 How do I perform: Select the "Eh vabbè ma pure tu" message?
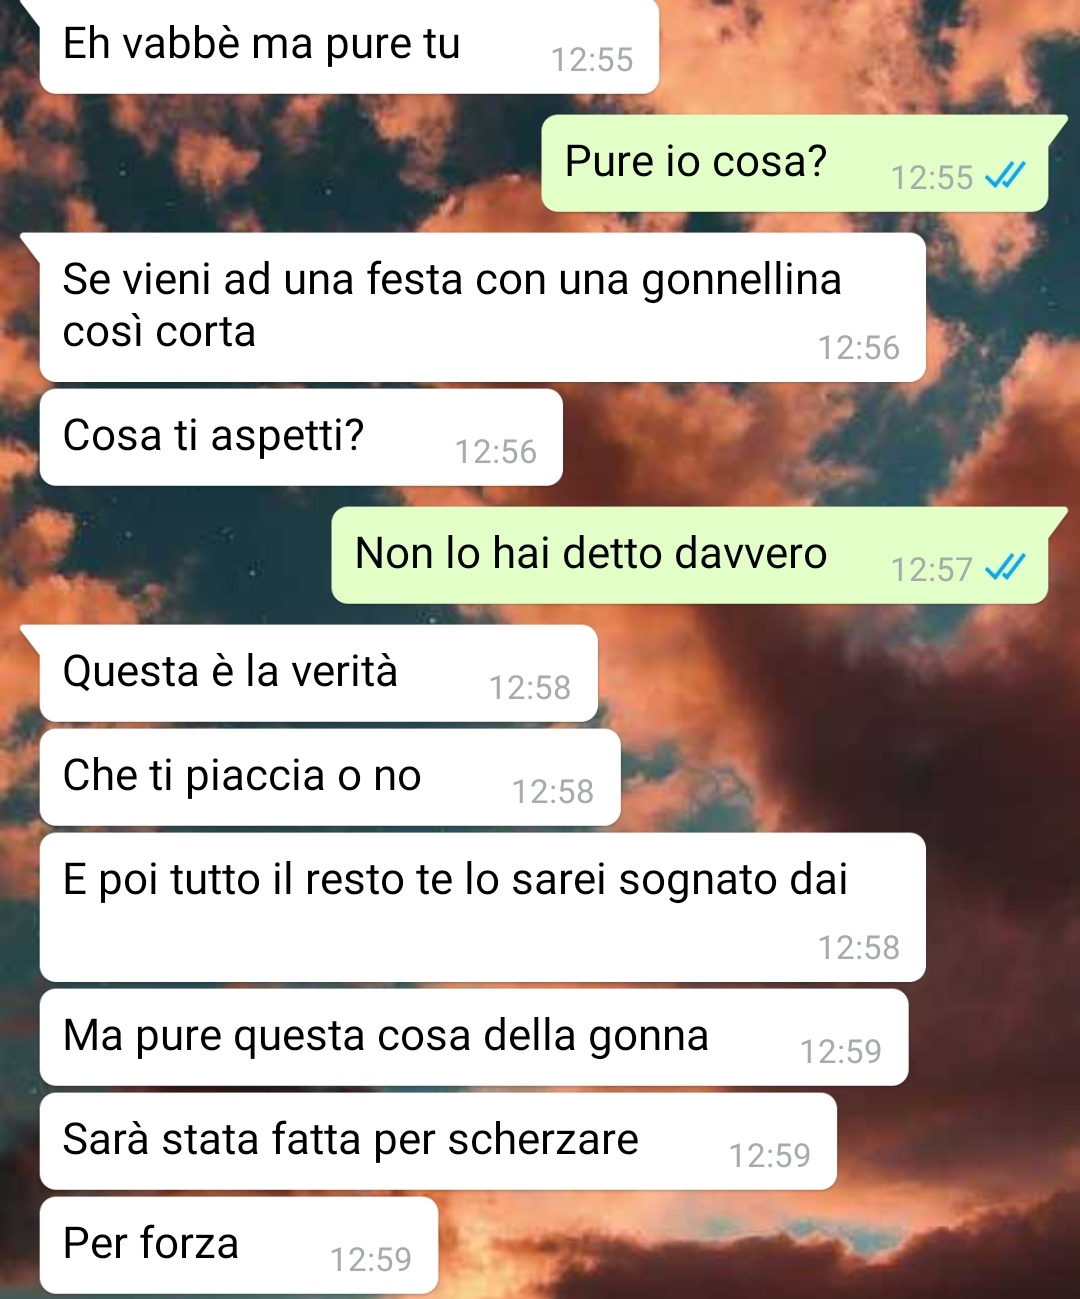coord(349,46)
